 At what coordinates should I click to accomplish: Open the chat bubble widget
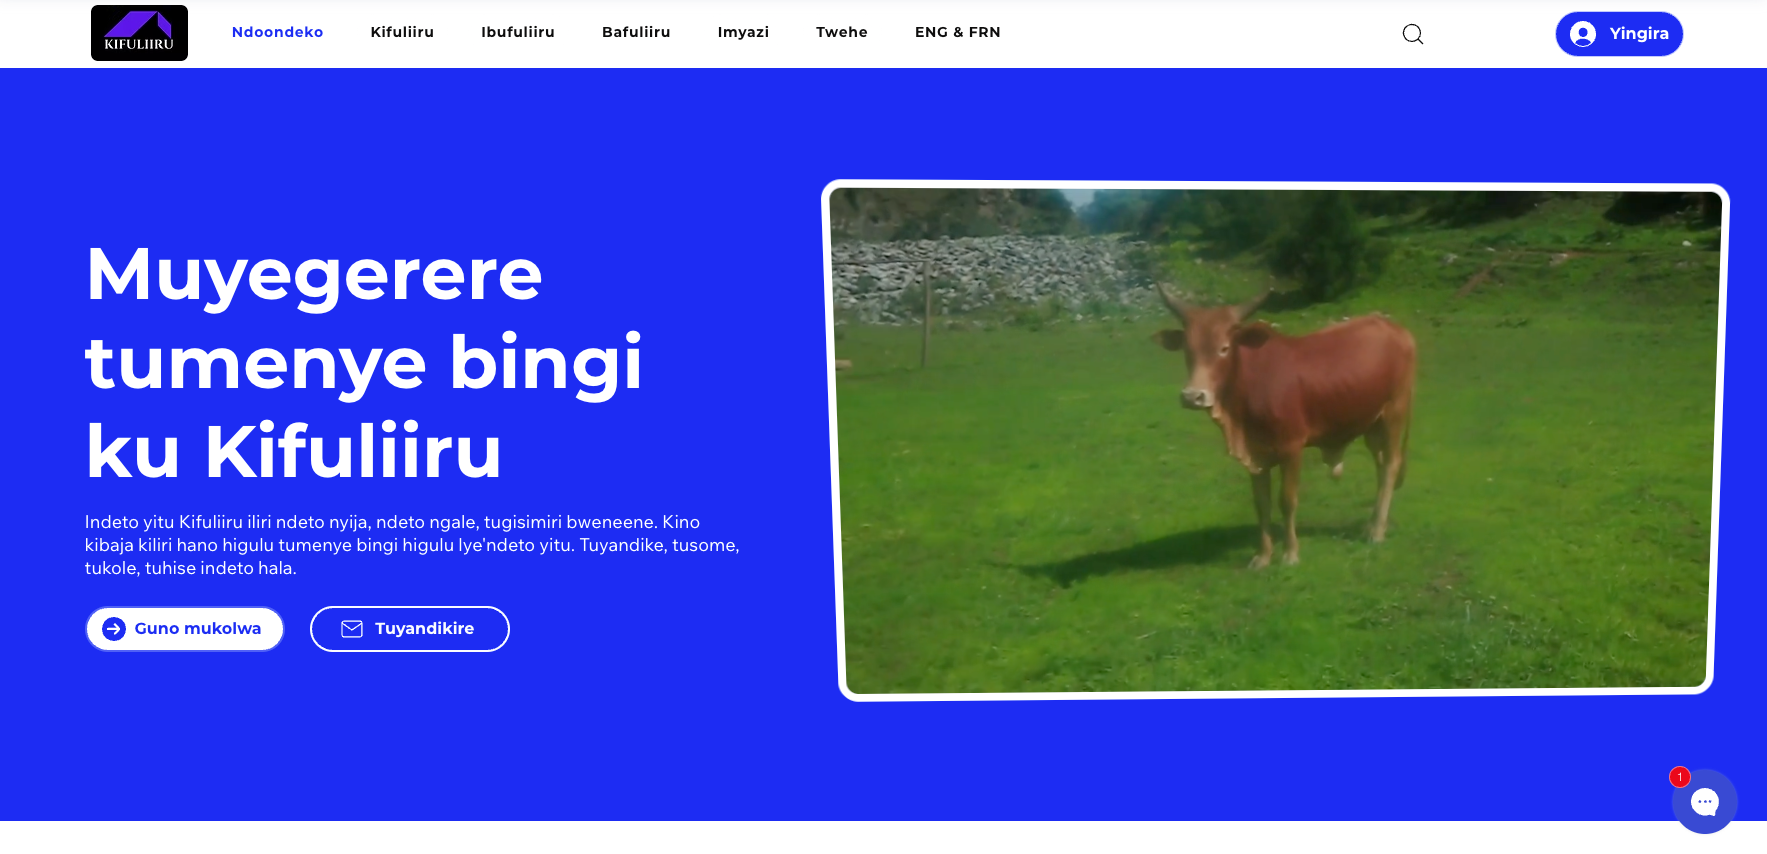pyautogui.click(x=1704, y=801)
